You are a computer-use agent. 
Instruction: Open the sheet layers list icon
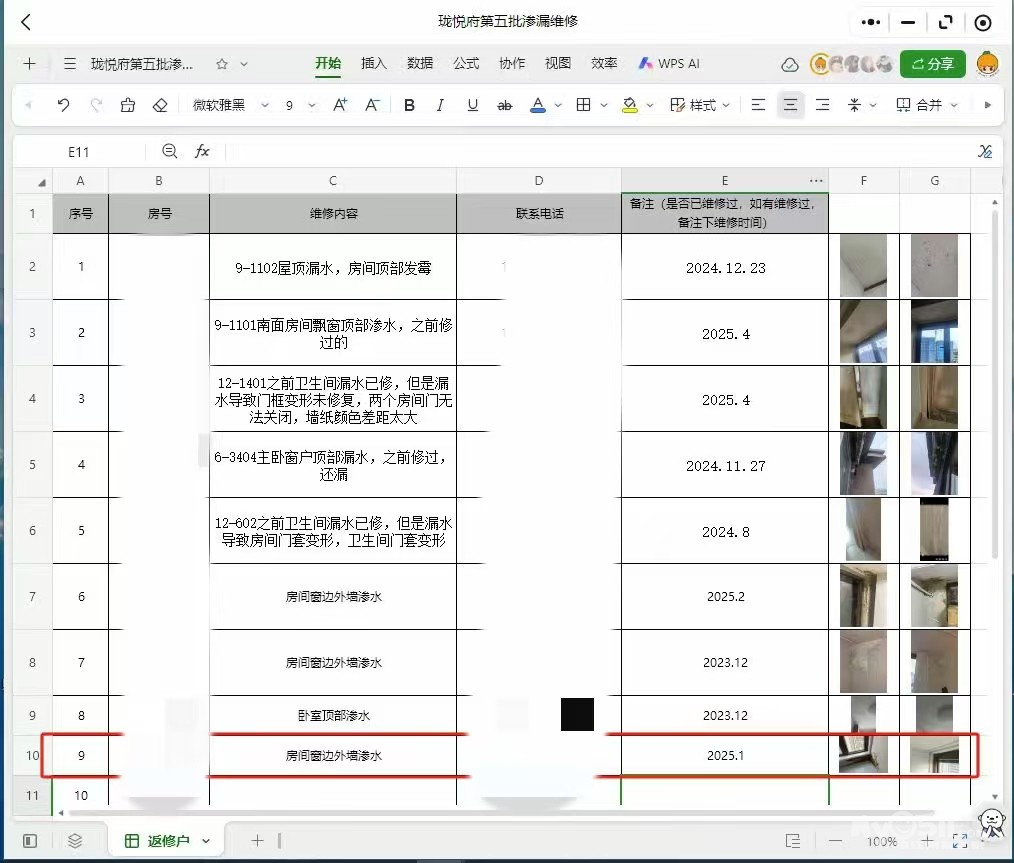point(75,841)
